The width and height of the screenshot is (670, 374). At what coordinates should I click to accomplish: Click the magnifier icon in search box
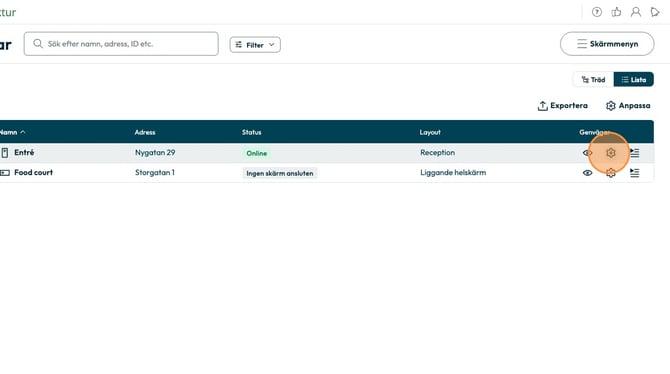point(38,44)
